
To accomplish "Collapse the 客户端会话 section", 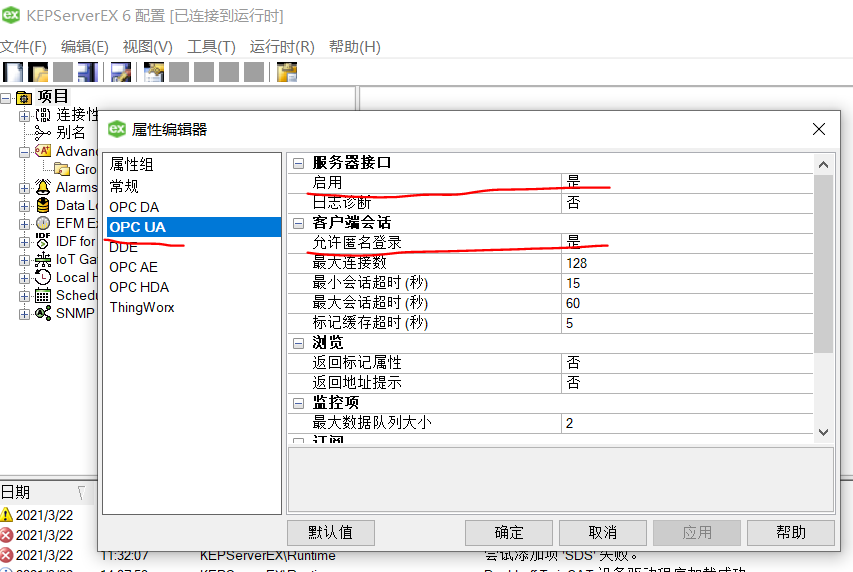I will (298, 223).
